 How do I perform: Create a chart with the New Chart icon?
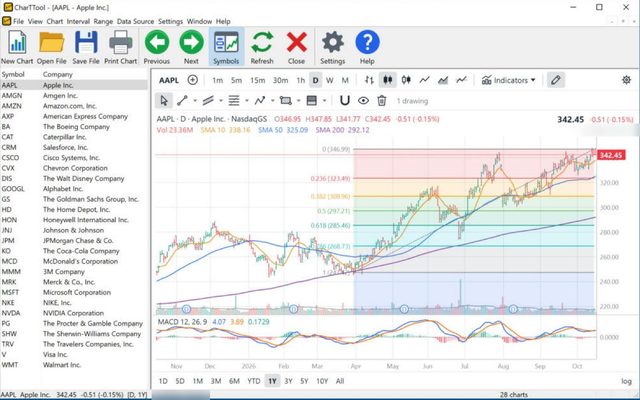(17, 42)
